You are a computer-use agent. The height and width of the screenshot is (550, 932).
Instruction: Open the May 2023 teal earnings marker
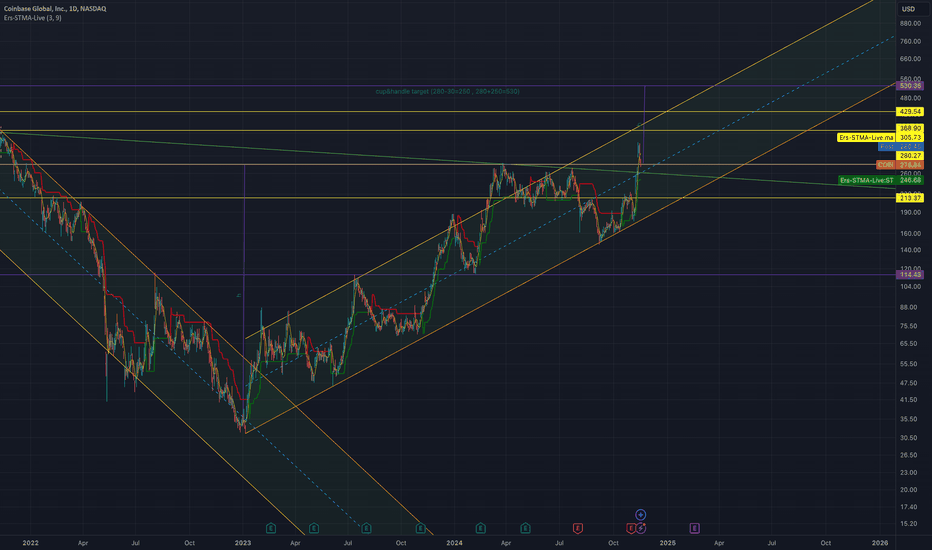tap(314, 528)
